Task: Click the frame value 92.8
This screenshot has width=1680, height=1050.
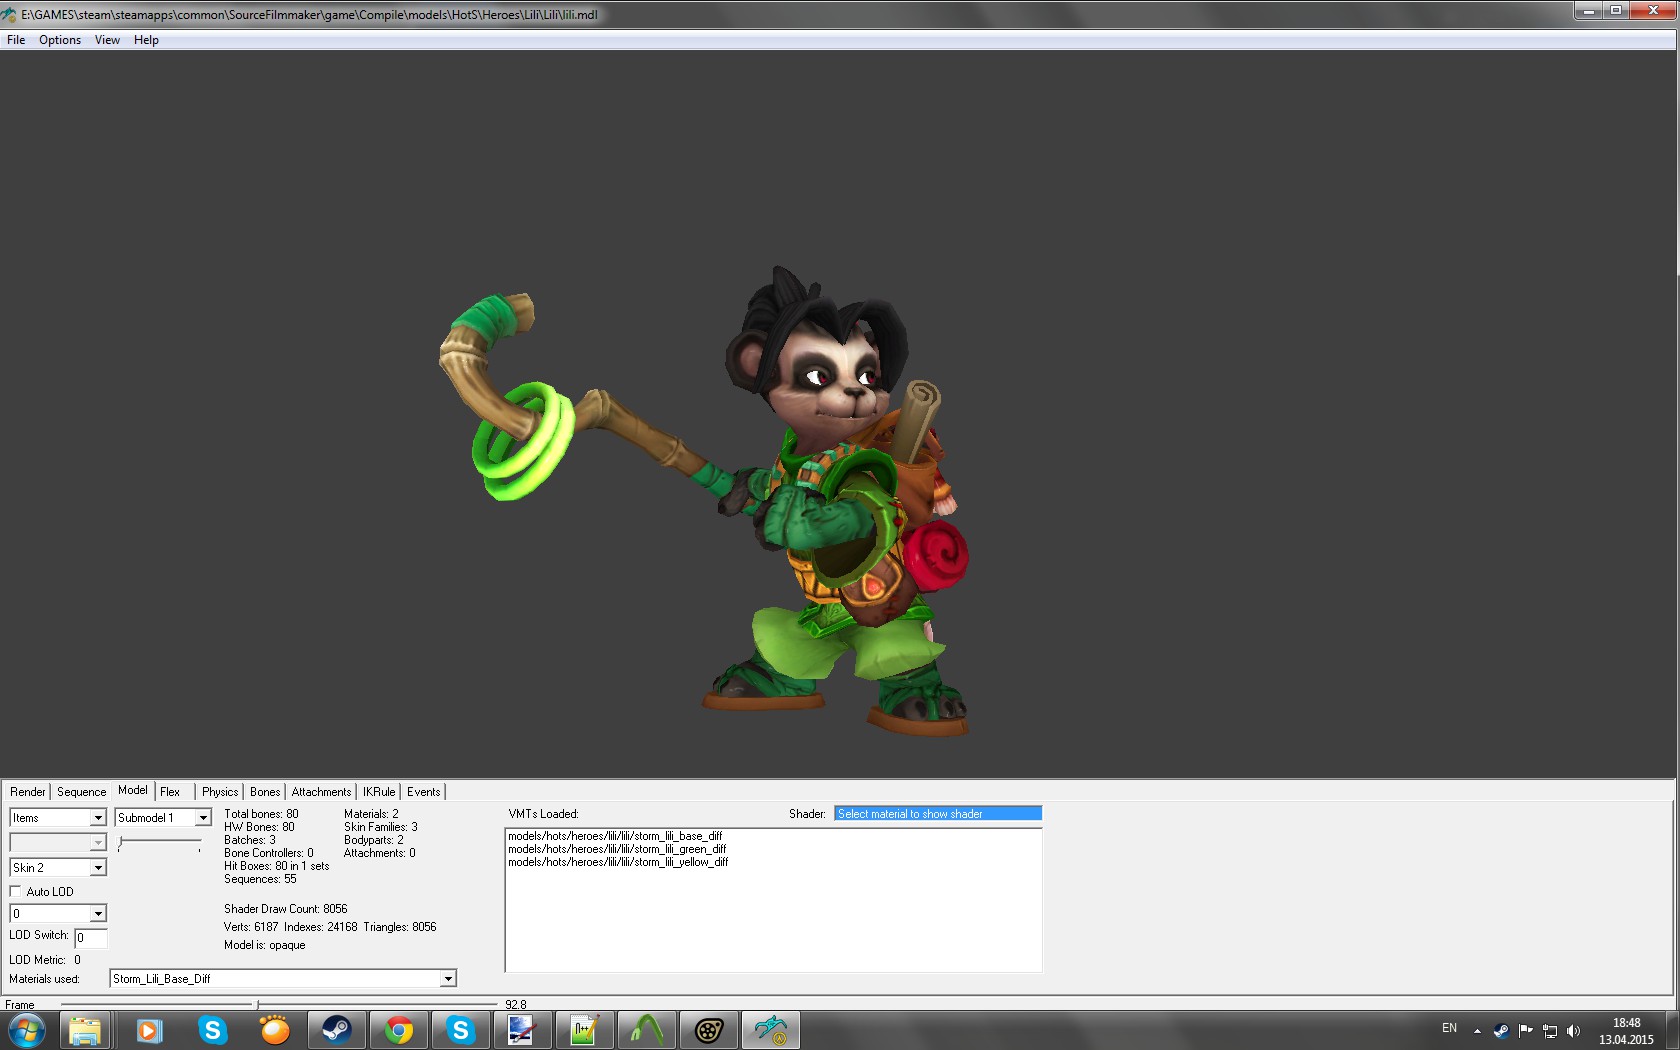Action: click(x=515, y=1004)
